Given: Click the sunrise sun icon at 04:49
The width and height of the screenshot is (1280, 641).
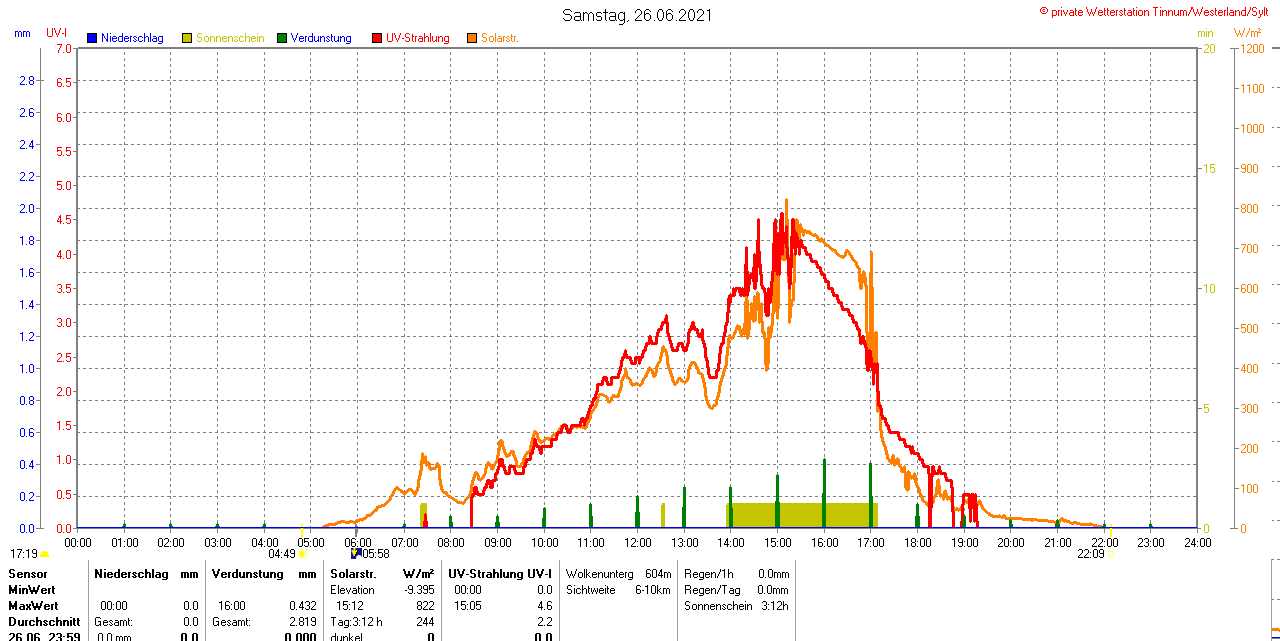Looking at the screenshot, I should pos(303,554).
